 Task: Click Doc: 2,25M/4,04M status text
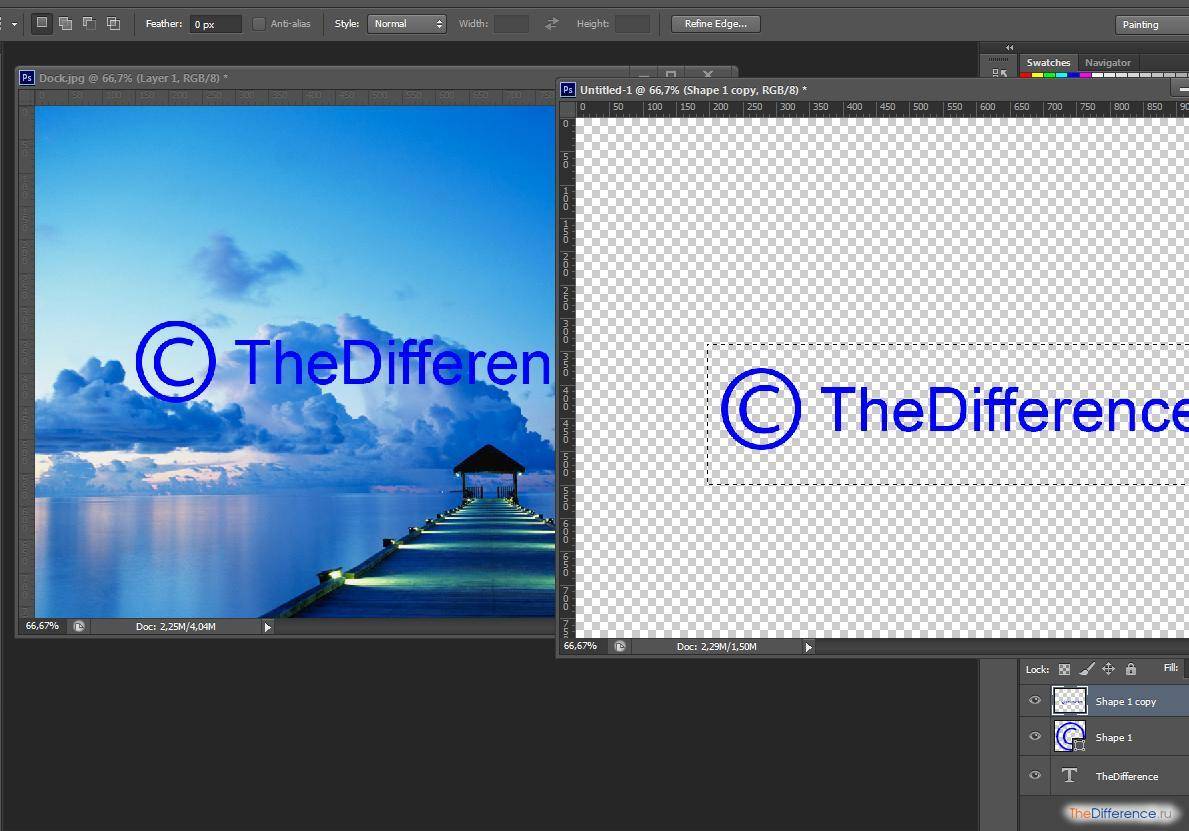[176, 626]
